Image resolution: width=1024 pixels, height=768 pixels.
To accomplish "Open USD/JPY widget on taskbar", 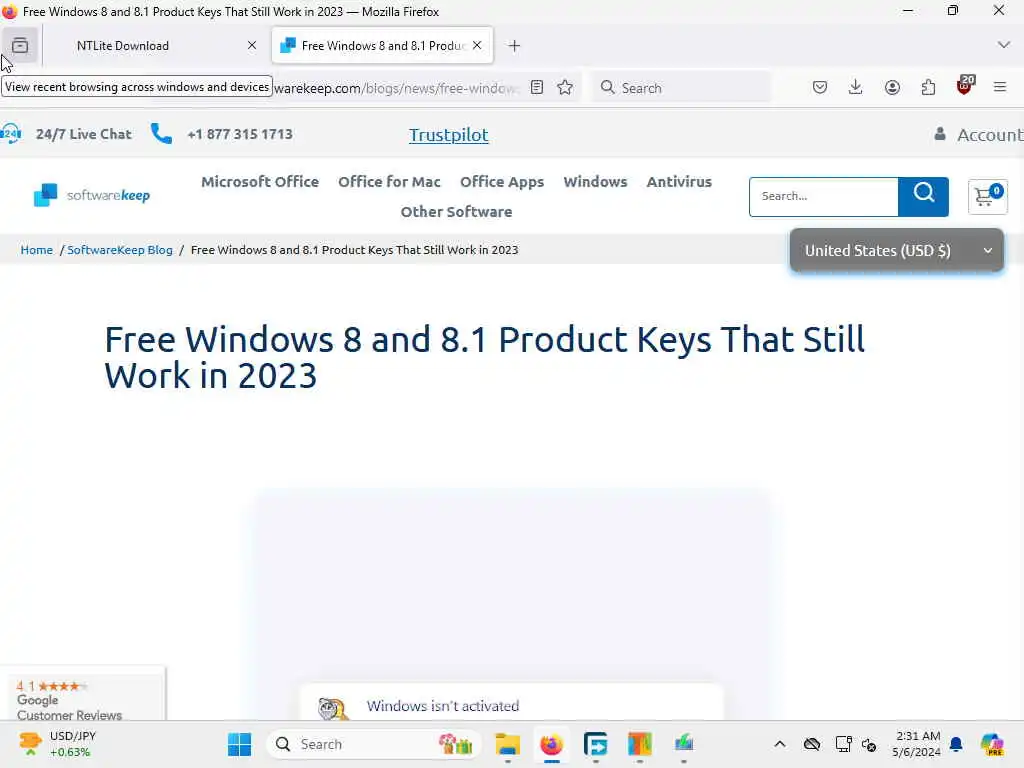I will click(57, 744).
